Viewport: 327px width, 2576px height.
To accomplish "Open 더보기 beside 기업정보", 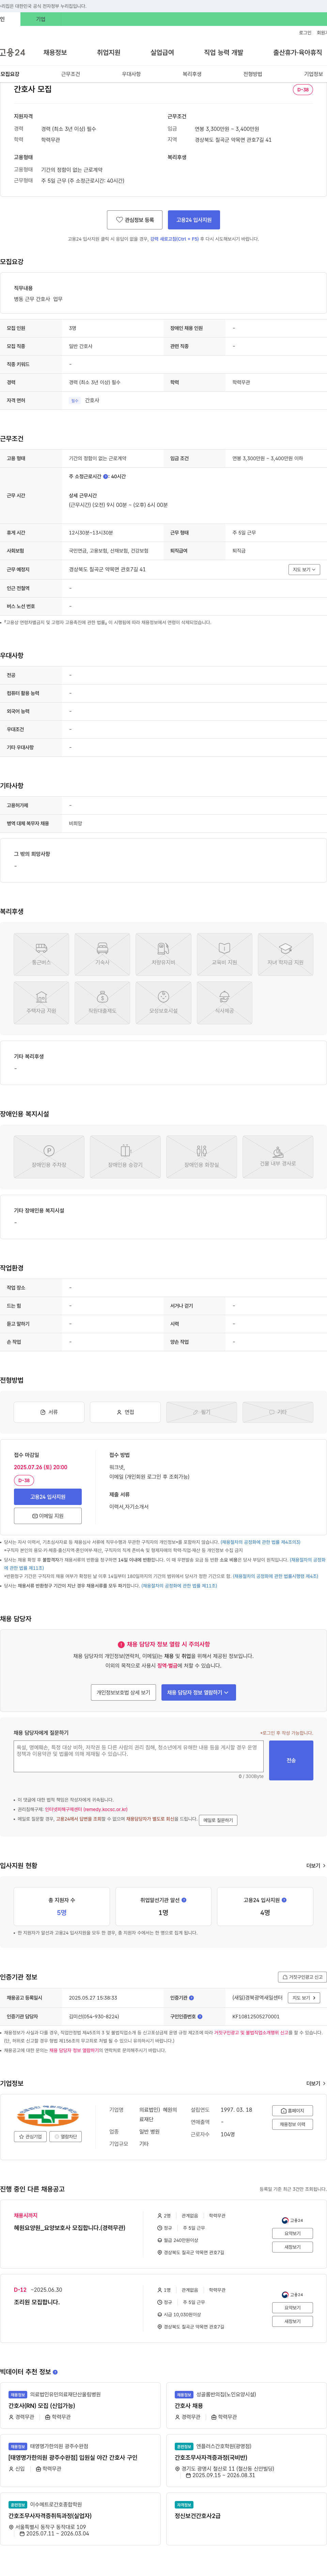I will (x=316, y=2084).
